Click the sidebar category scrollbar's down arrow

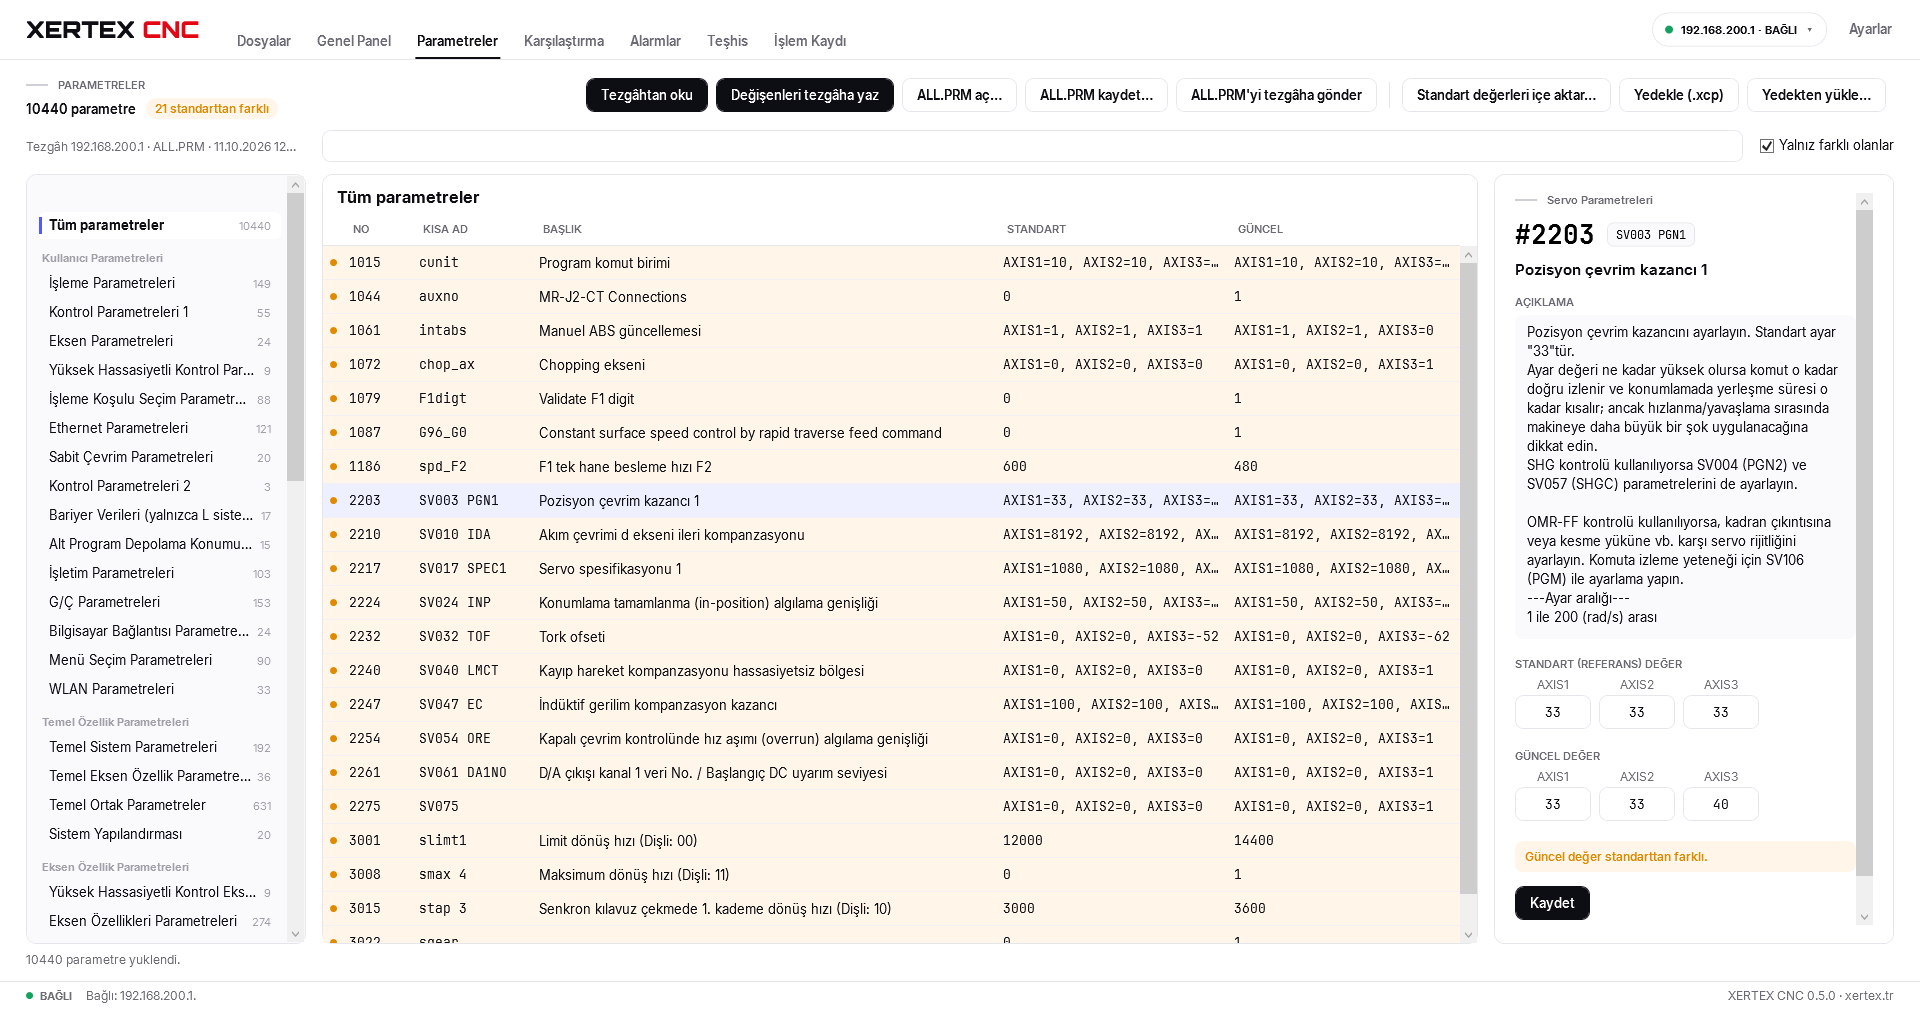[295, 934]
